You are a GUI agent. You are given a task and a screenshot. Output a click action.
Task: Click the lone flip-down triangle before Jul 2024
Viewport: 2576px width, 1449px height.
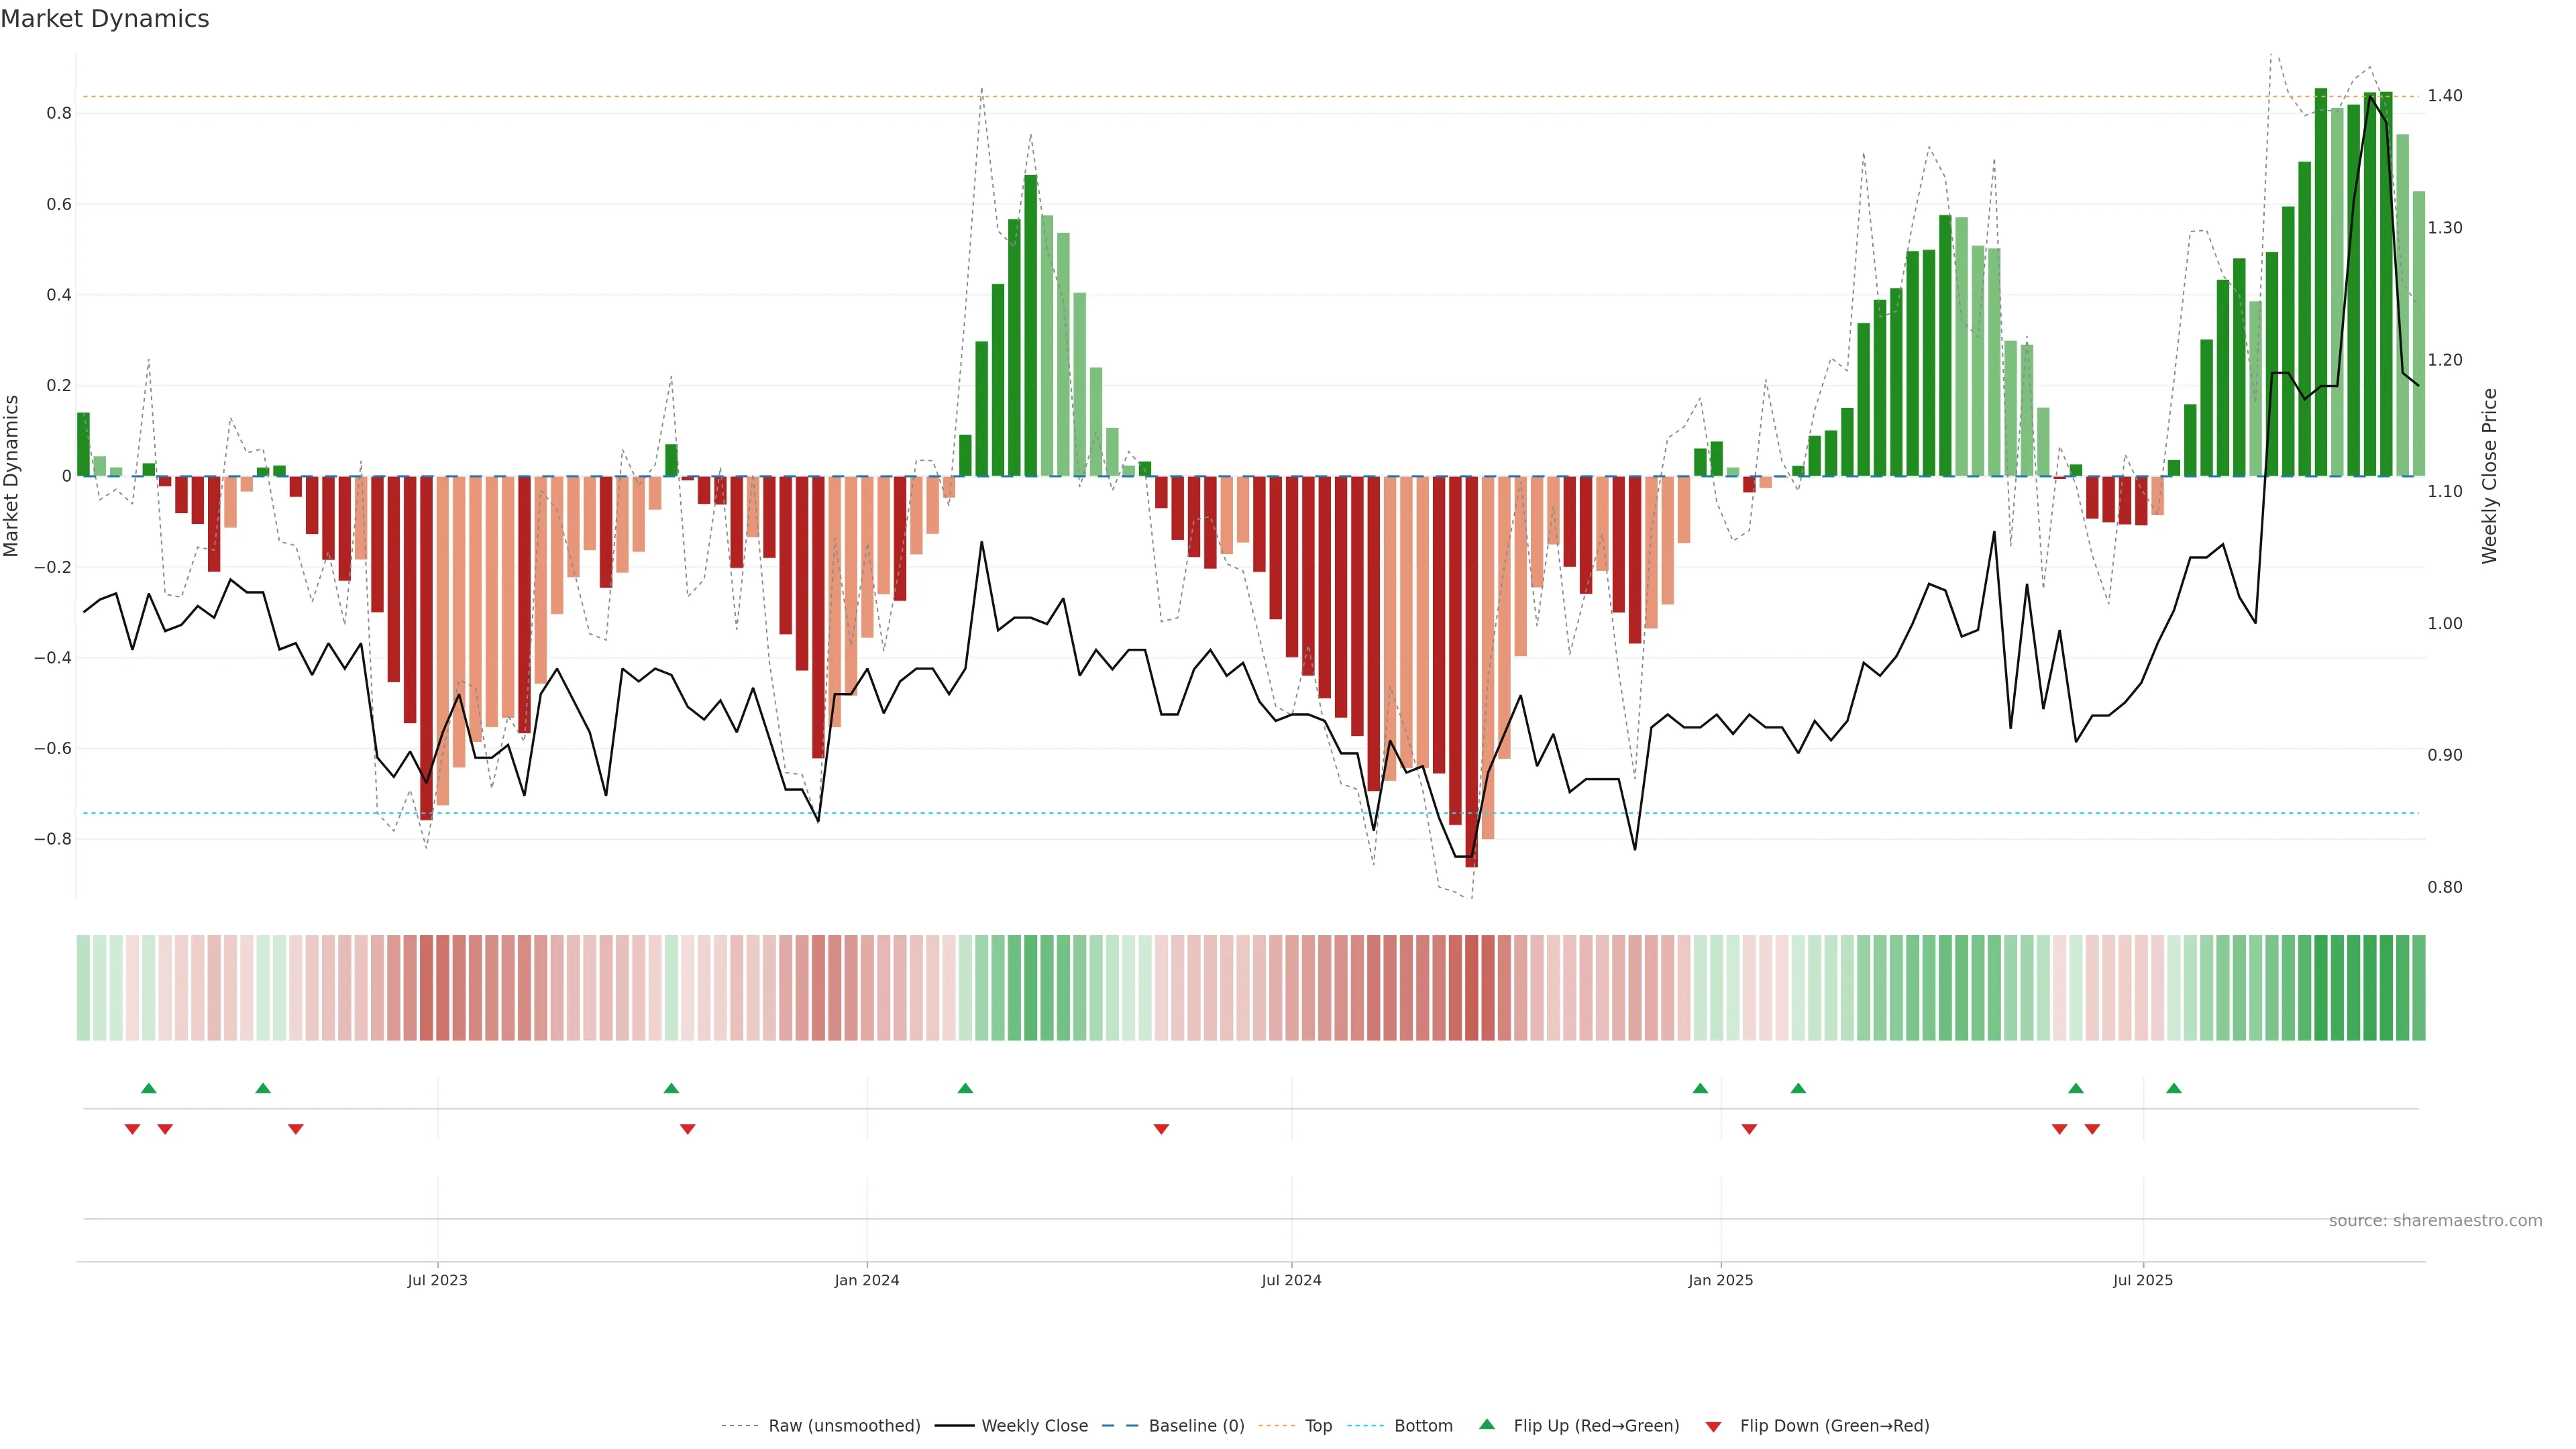[1161, 1129]
